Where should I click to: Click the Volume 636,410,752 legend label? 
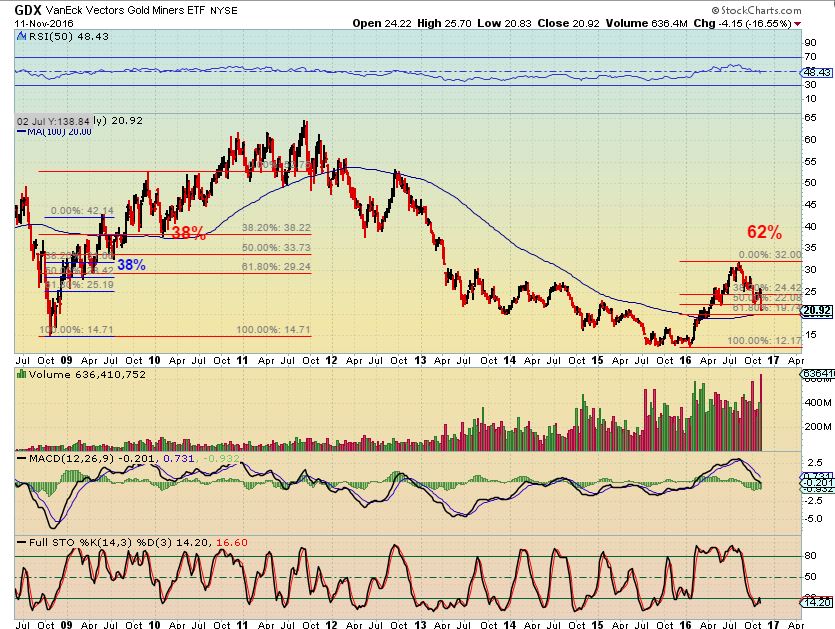(87, 374)
